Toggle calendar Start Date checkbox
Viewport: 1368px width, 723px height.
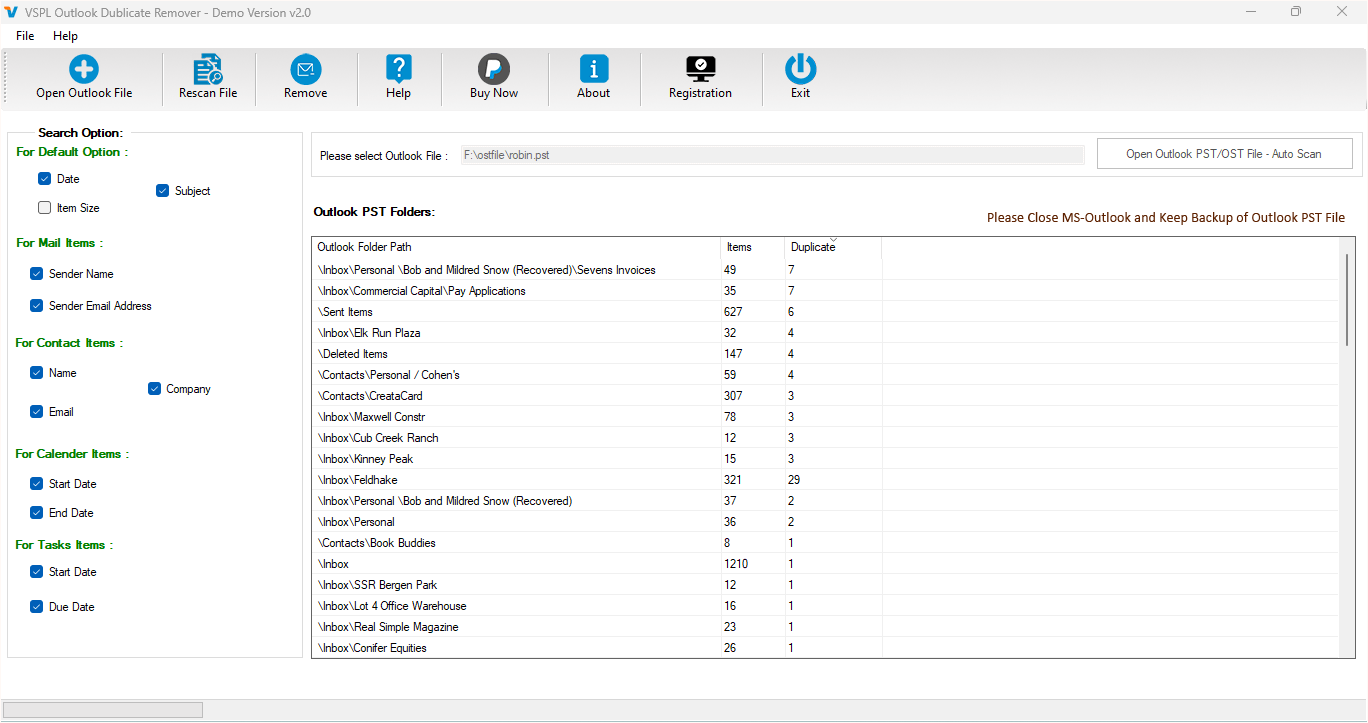point(36,484)
